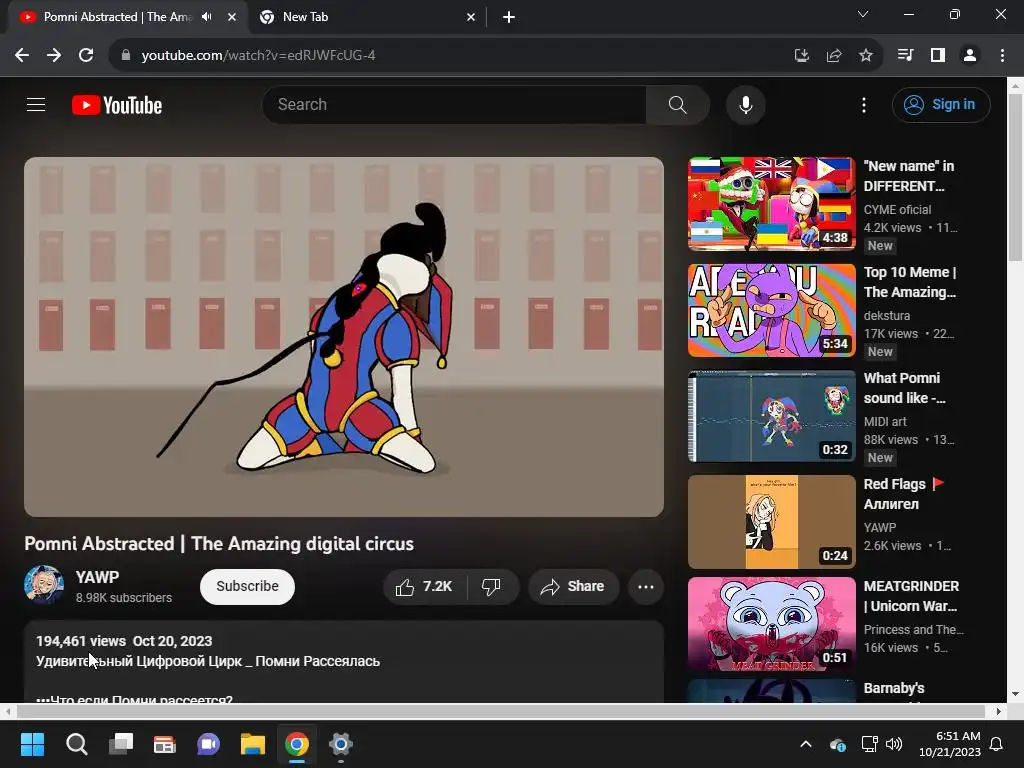Open Chrome profile icon
This screenshot has width=1024, height=768.
click(x=970, y=56)
